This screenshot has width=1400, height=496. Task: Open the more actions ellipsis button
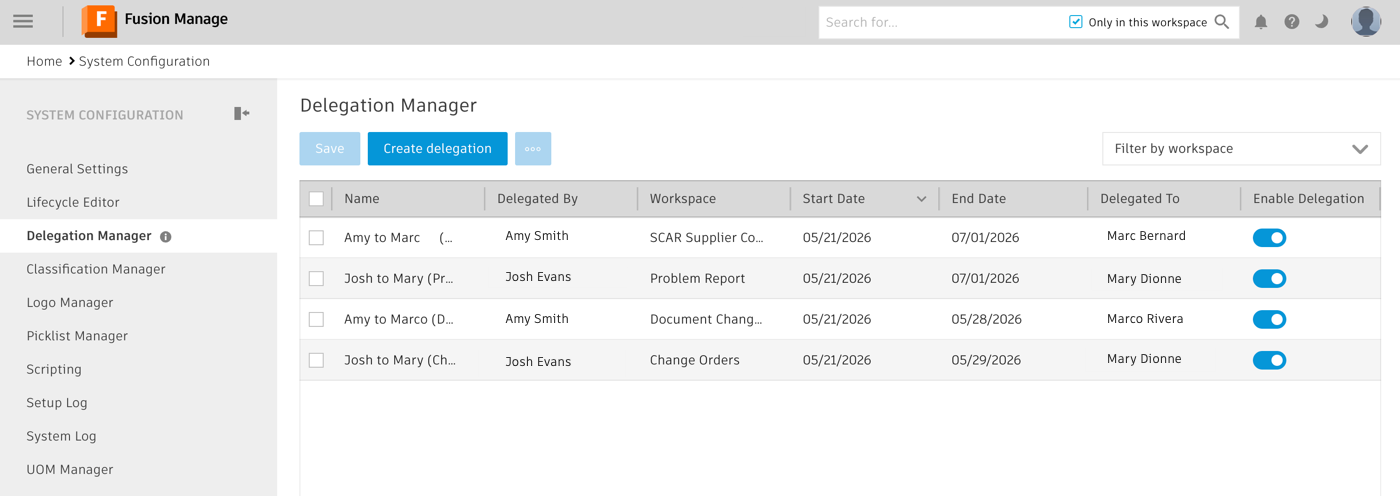(533, 149)
